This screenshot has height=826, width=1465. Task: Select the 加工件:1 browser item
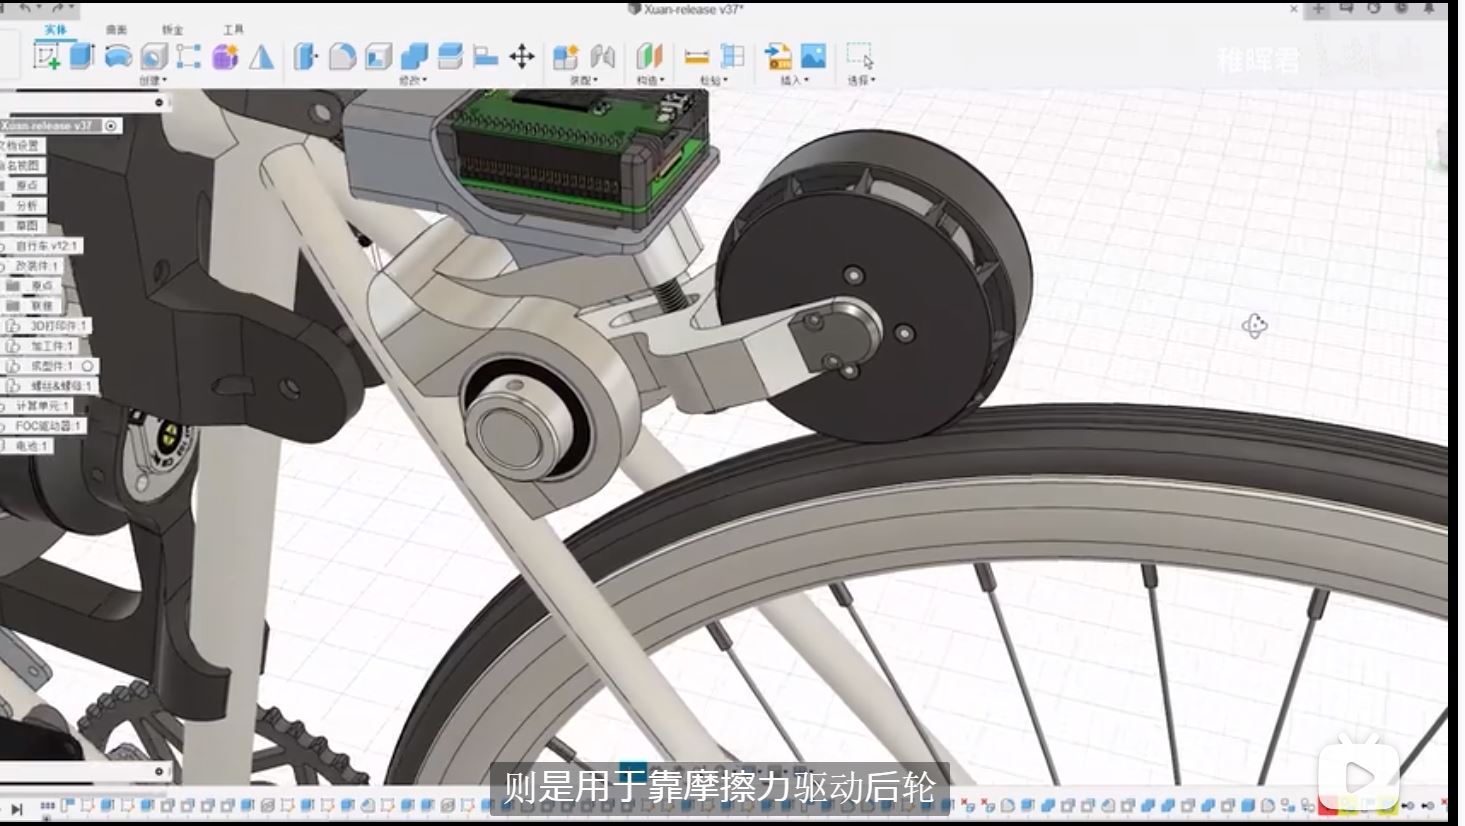52,346
